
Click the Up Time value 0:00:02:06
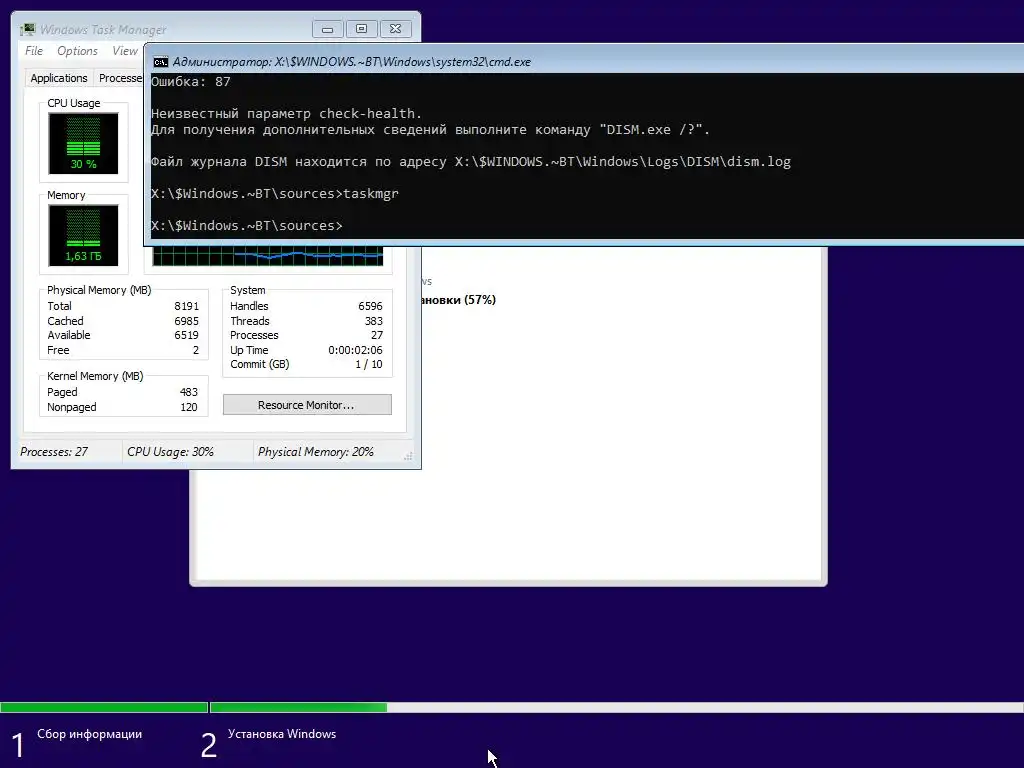point(355,350)
